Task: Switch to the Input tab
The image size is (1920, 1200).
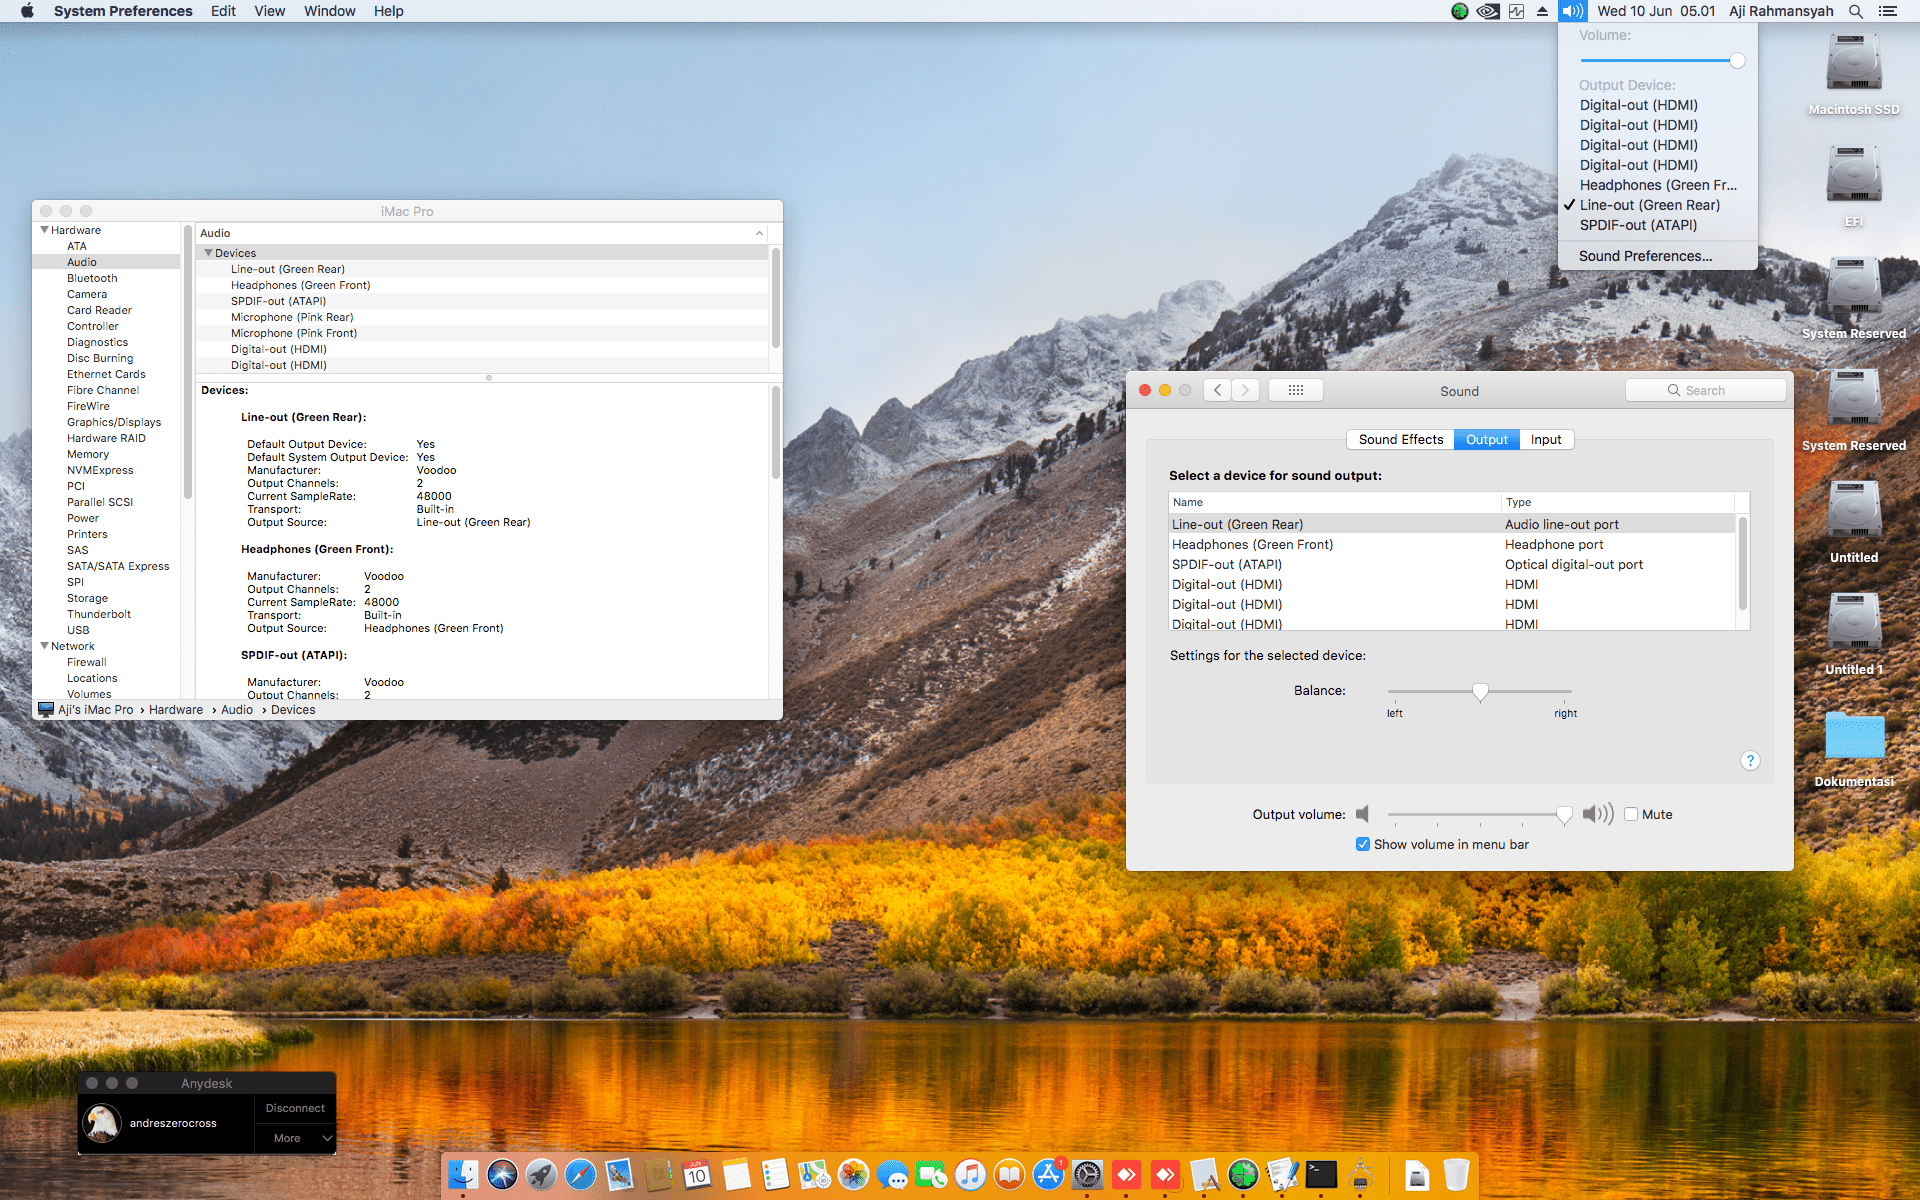Action: (1545, 439)
